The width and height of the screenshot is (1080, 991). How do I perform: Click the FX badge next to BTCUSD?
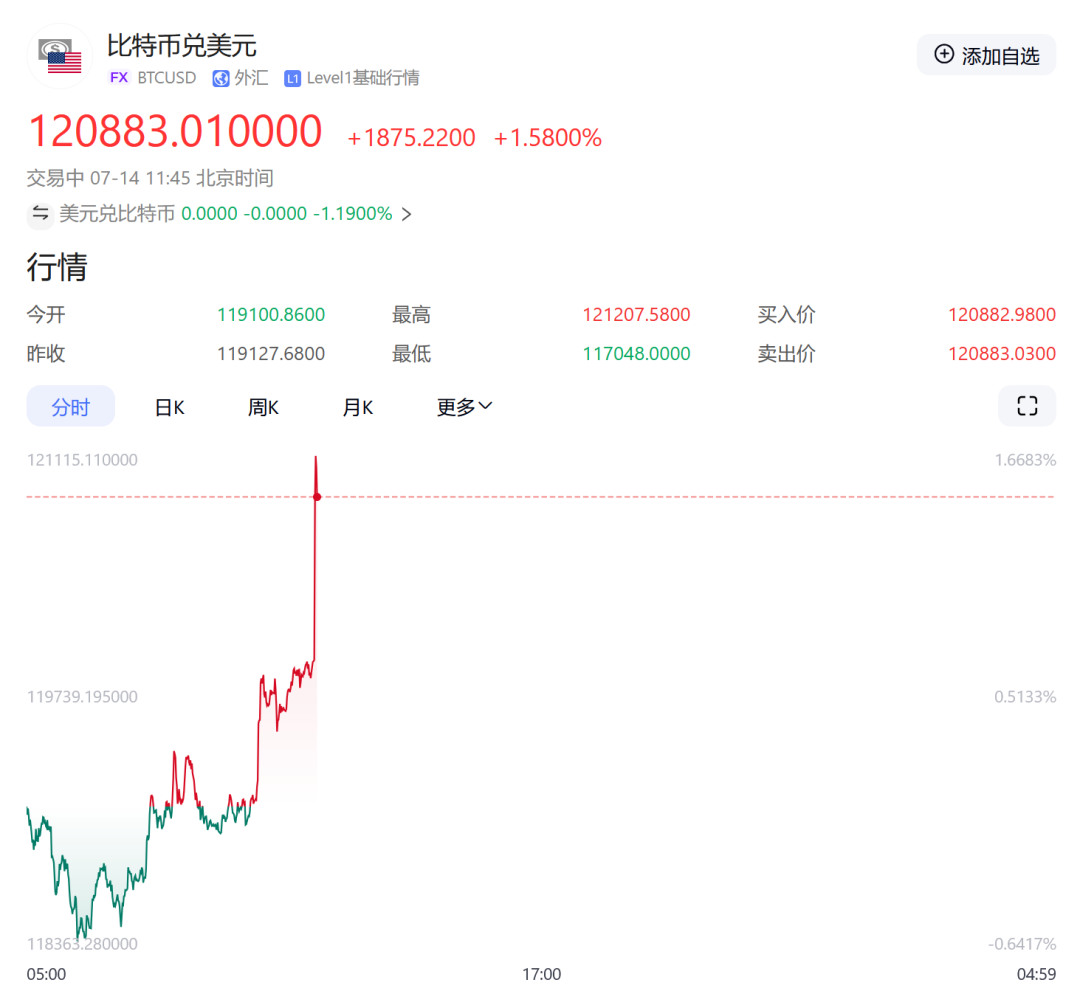coord(118,78)
